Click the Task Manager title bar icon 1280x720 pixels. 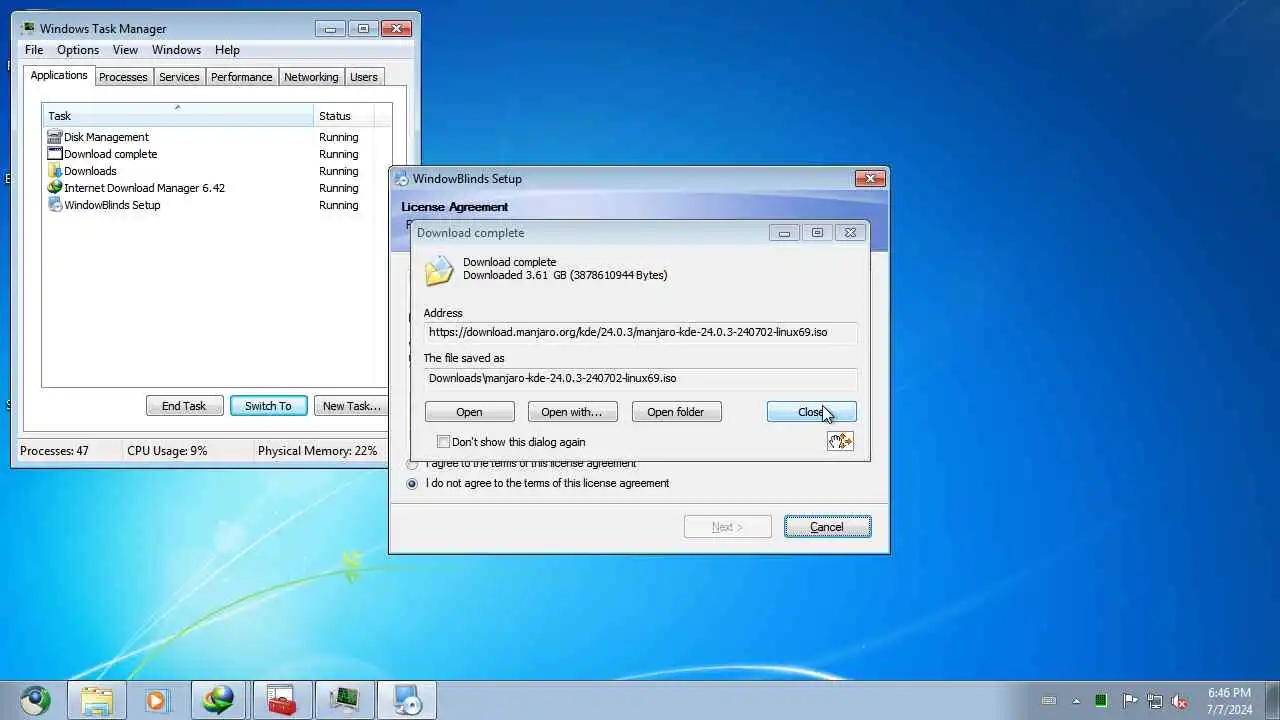coord(28,29)
